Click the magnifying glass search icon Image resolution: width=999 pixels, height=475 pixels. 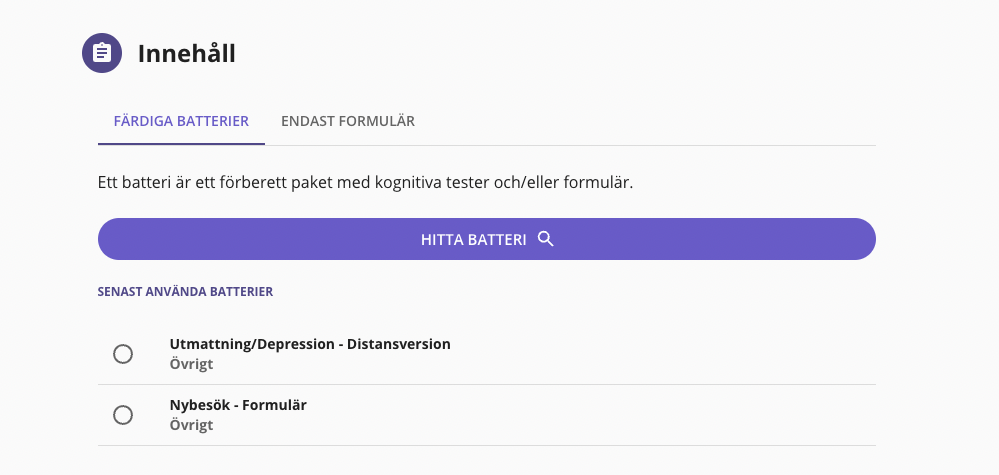[x=545, y=239]
